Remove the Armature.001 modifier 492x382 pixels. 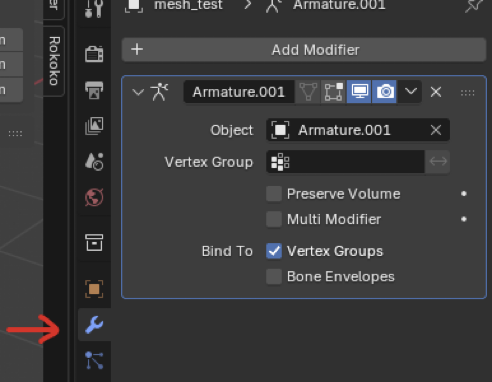coord(436,92)
